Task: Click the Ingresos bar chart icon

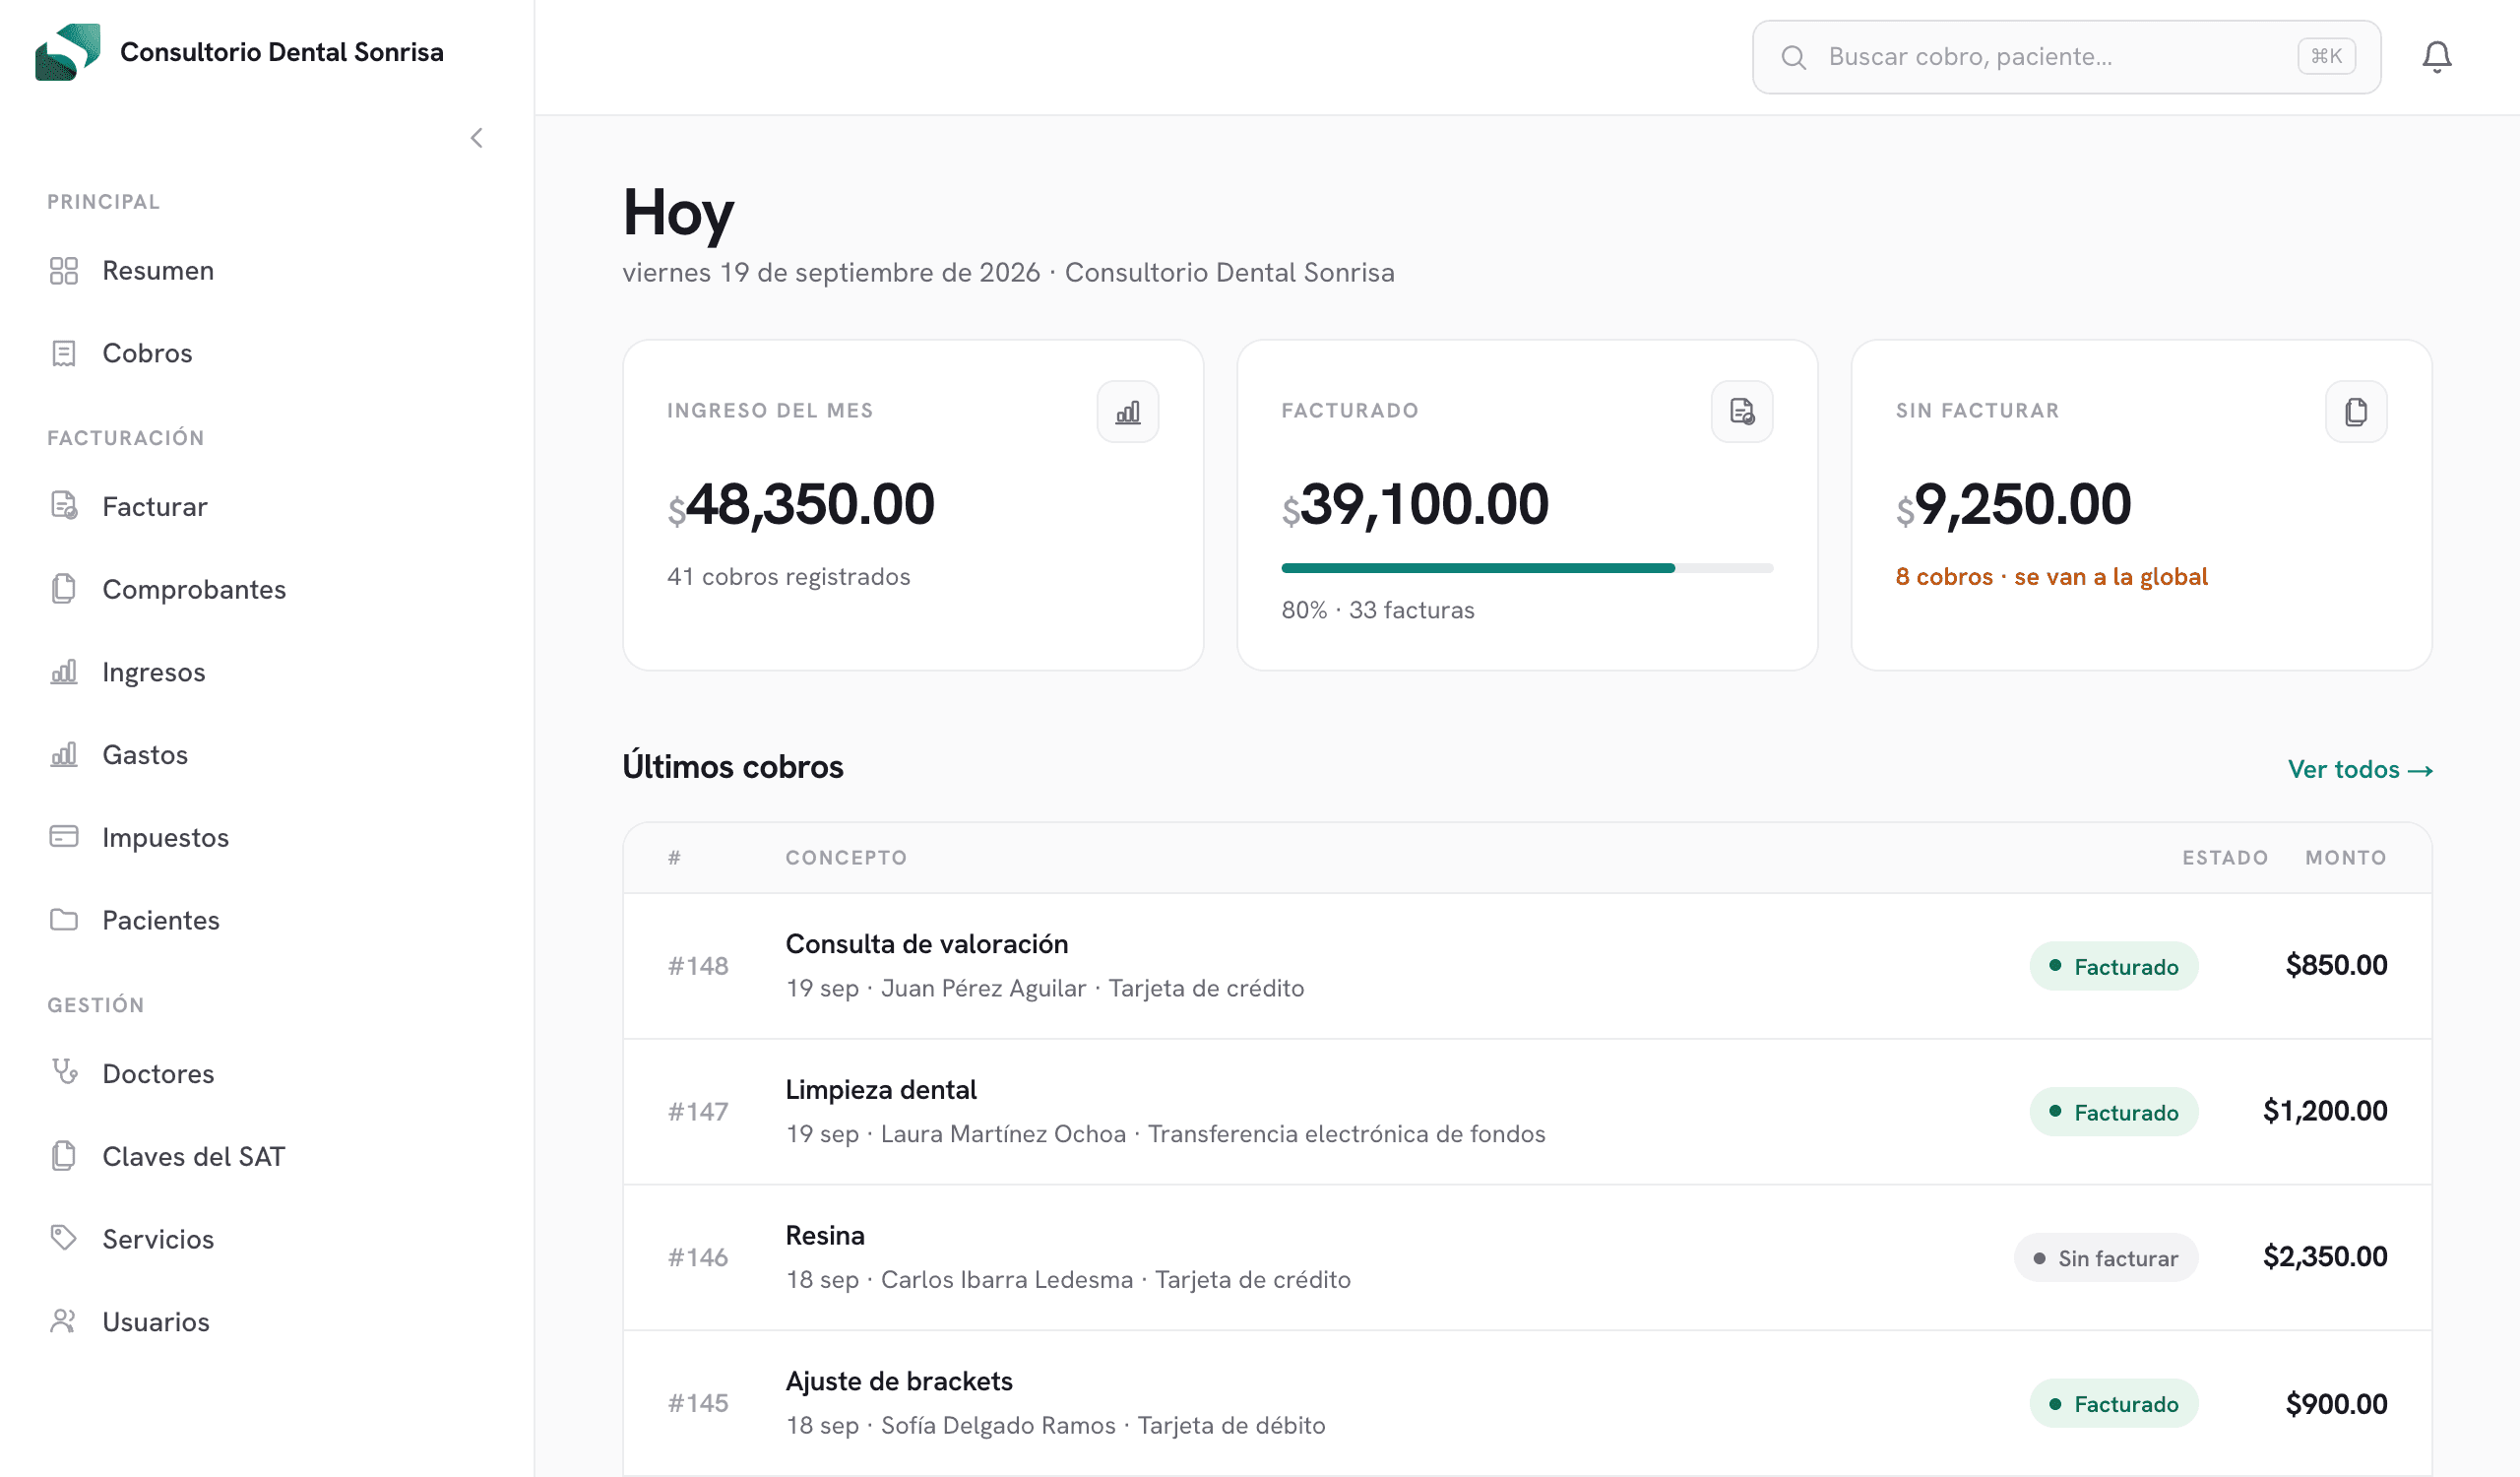Action: click(64, 672)
